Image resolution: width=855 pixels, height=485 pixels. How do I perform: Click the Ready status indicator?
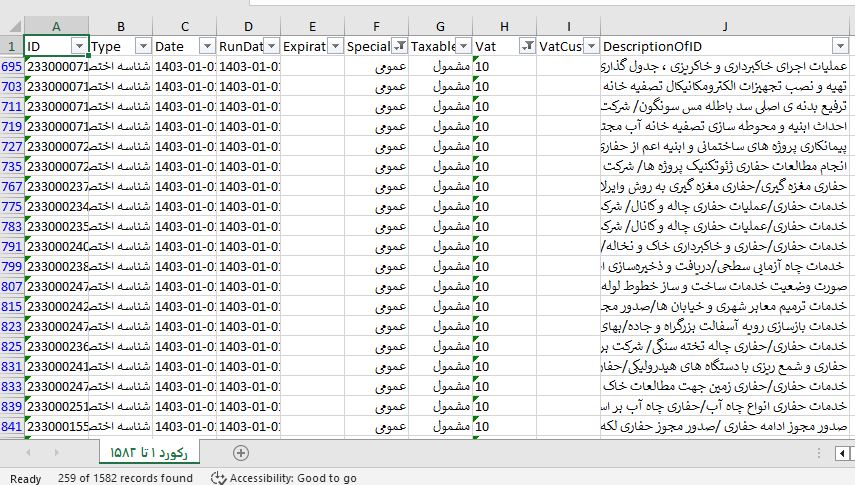pyautogui.click(x=26, y=478)
